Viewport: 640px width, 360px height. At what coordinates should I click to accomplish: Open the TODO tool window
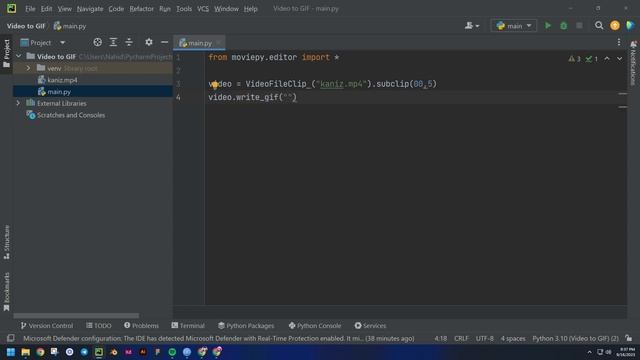coord(99,326)
